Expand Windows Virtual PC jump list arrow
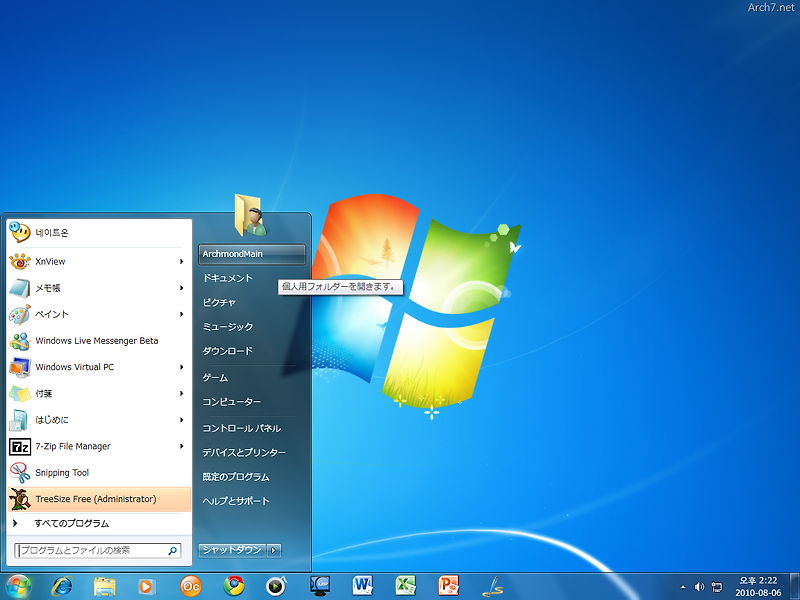The width and height of the screenshot is (800, 600). pos(181,367)
